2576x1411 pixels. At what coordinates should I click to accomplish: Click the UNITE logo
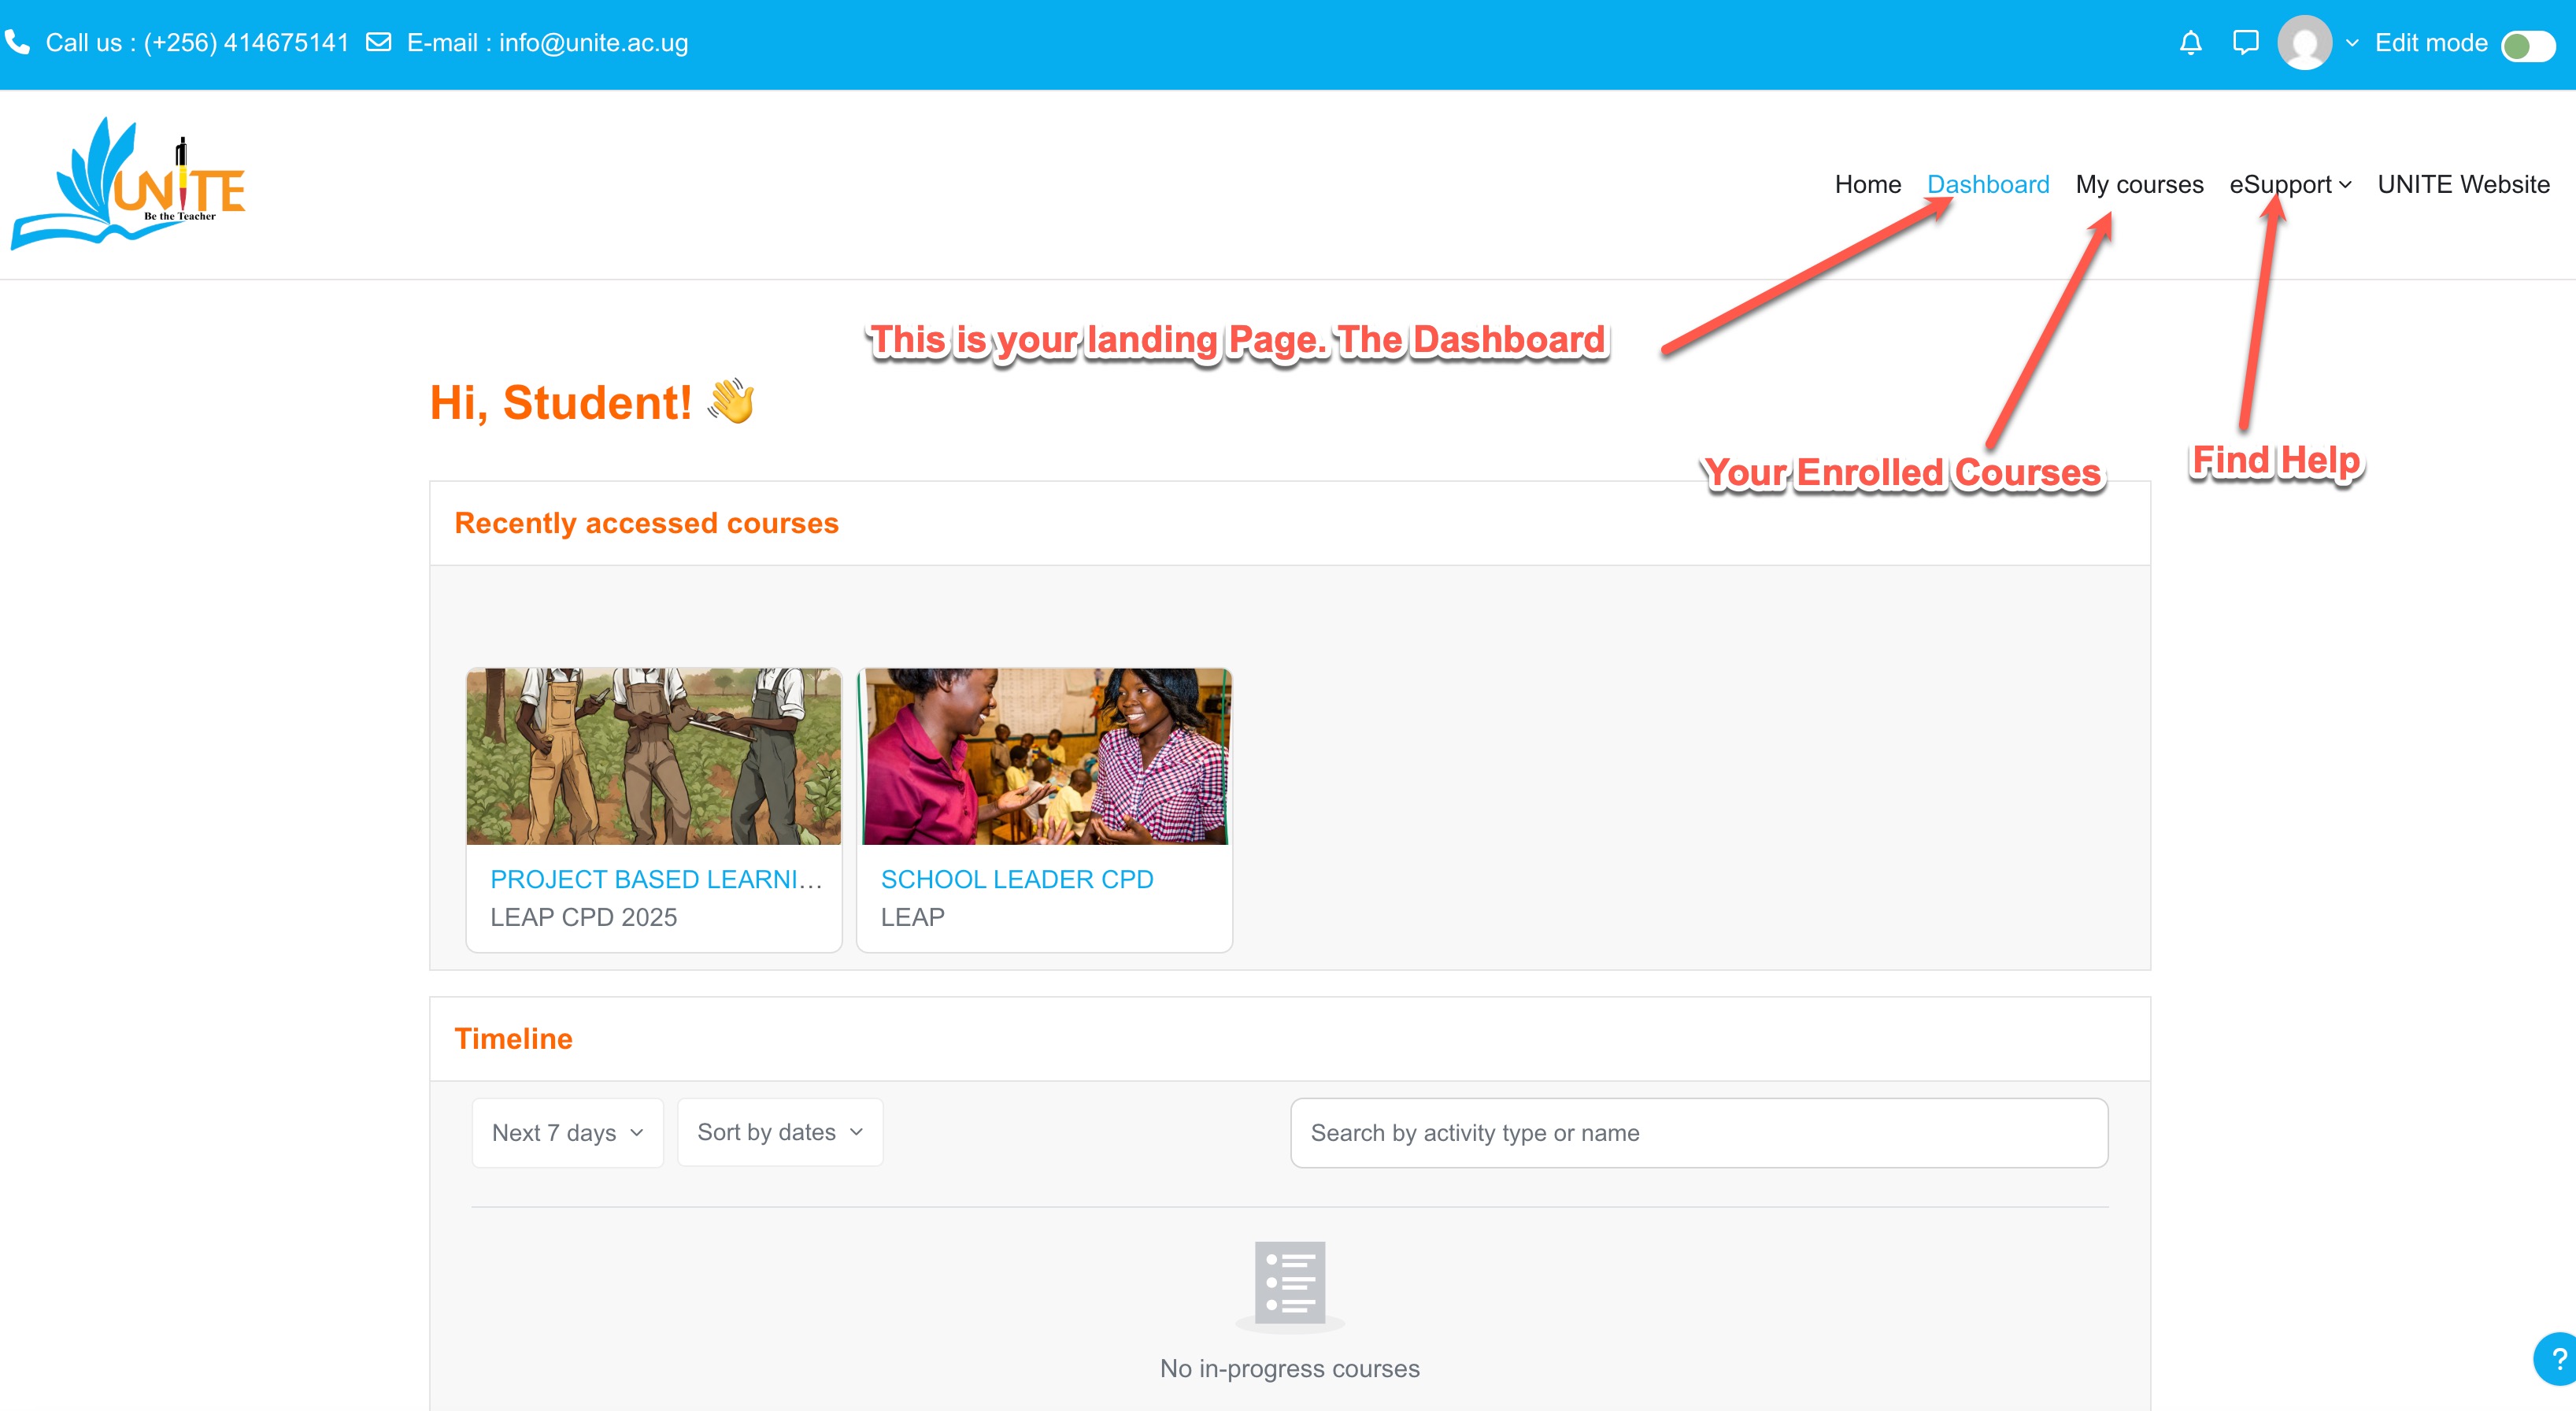pos(128,183)
